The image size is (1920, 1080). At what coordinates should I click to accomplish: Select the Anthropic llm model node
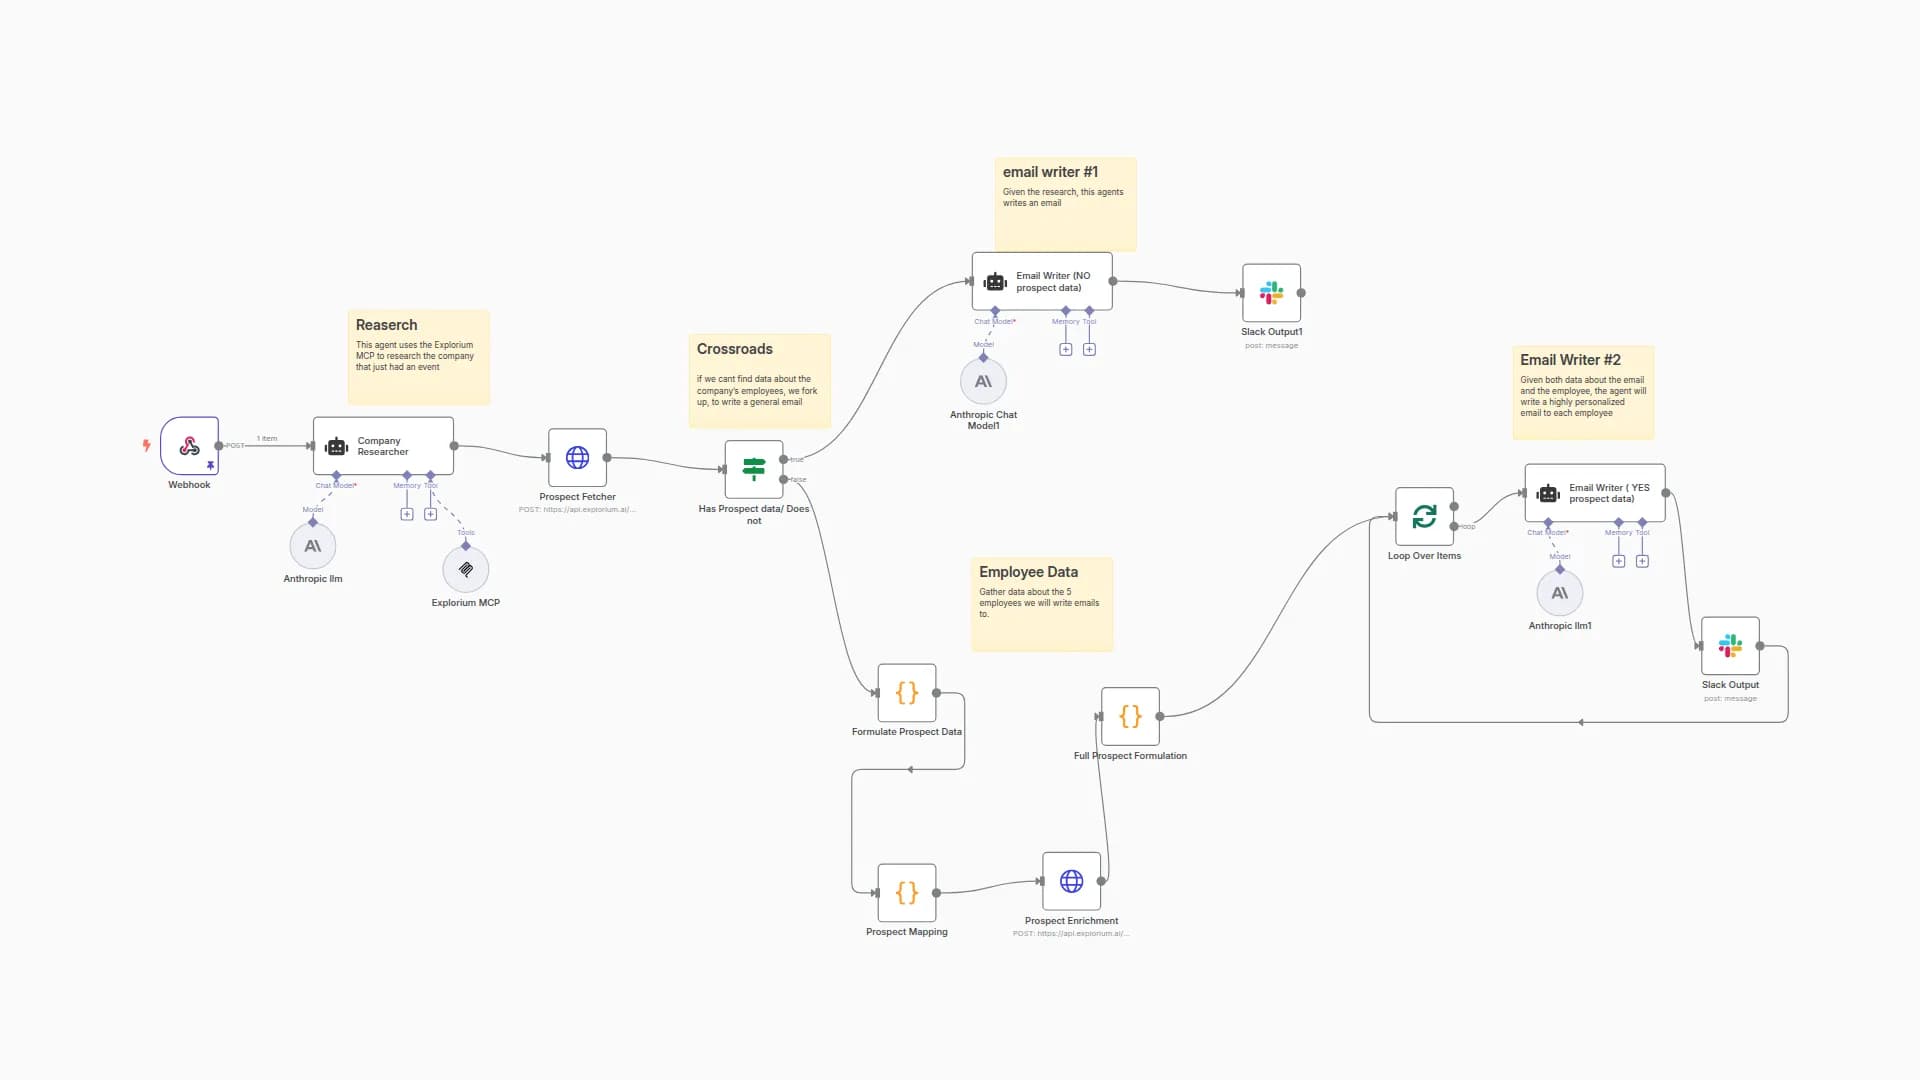click(313, 546)
